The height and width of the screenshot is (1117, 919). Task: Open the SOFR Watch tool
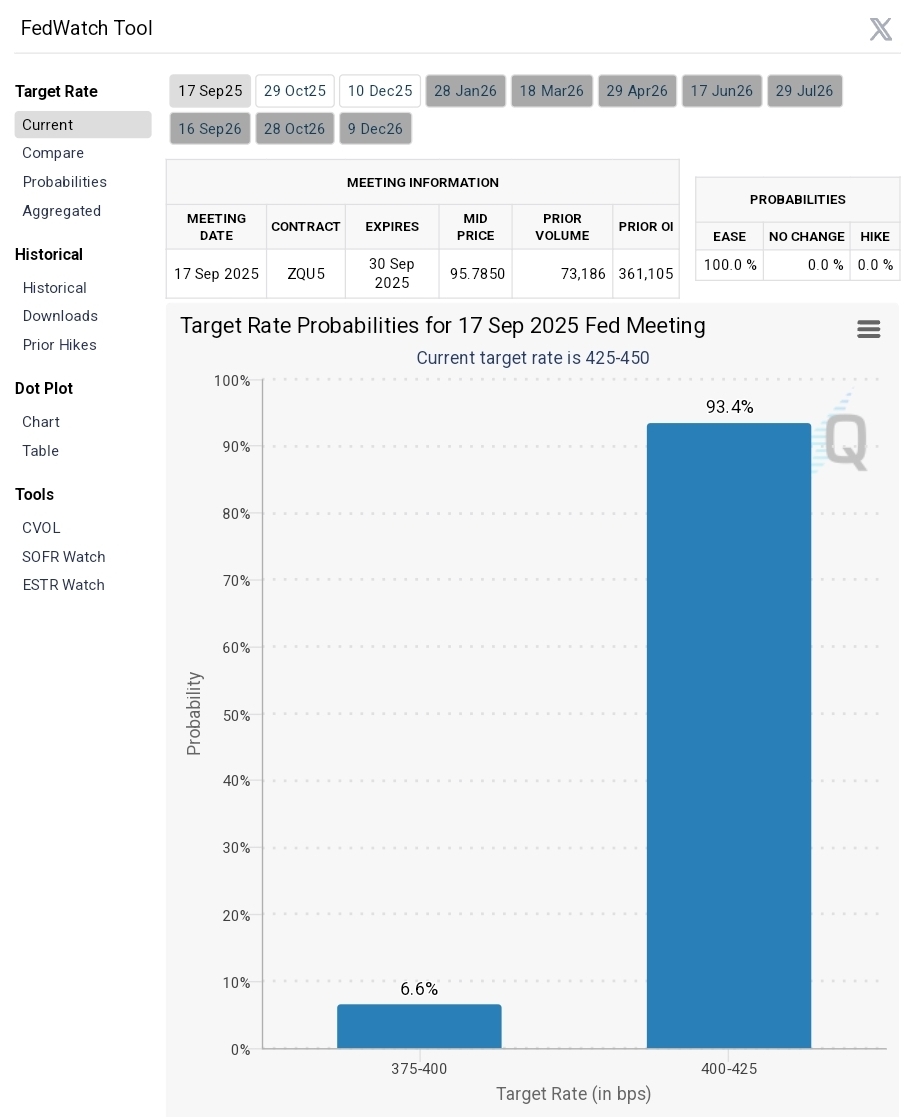63,557
